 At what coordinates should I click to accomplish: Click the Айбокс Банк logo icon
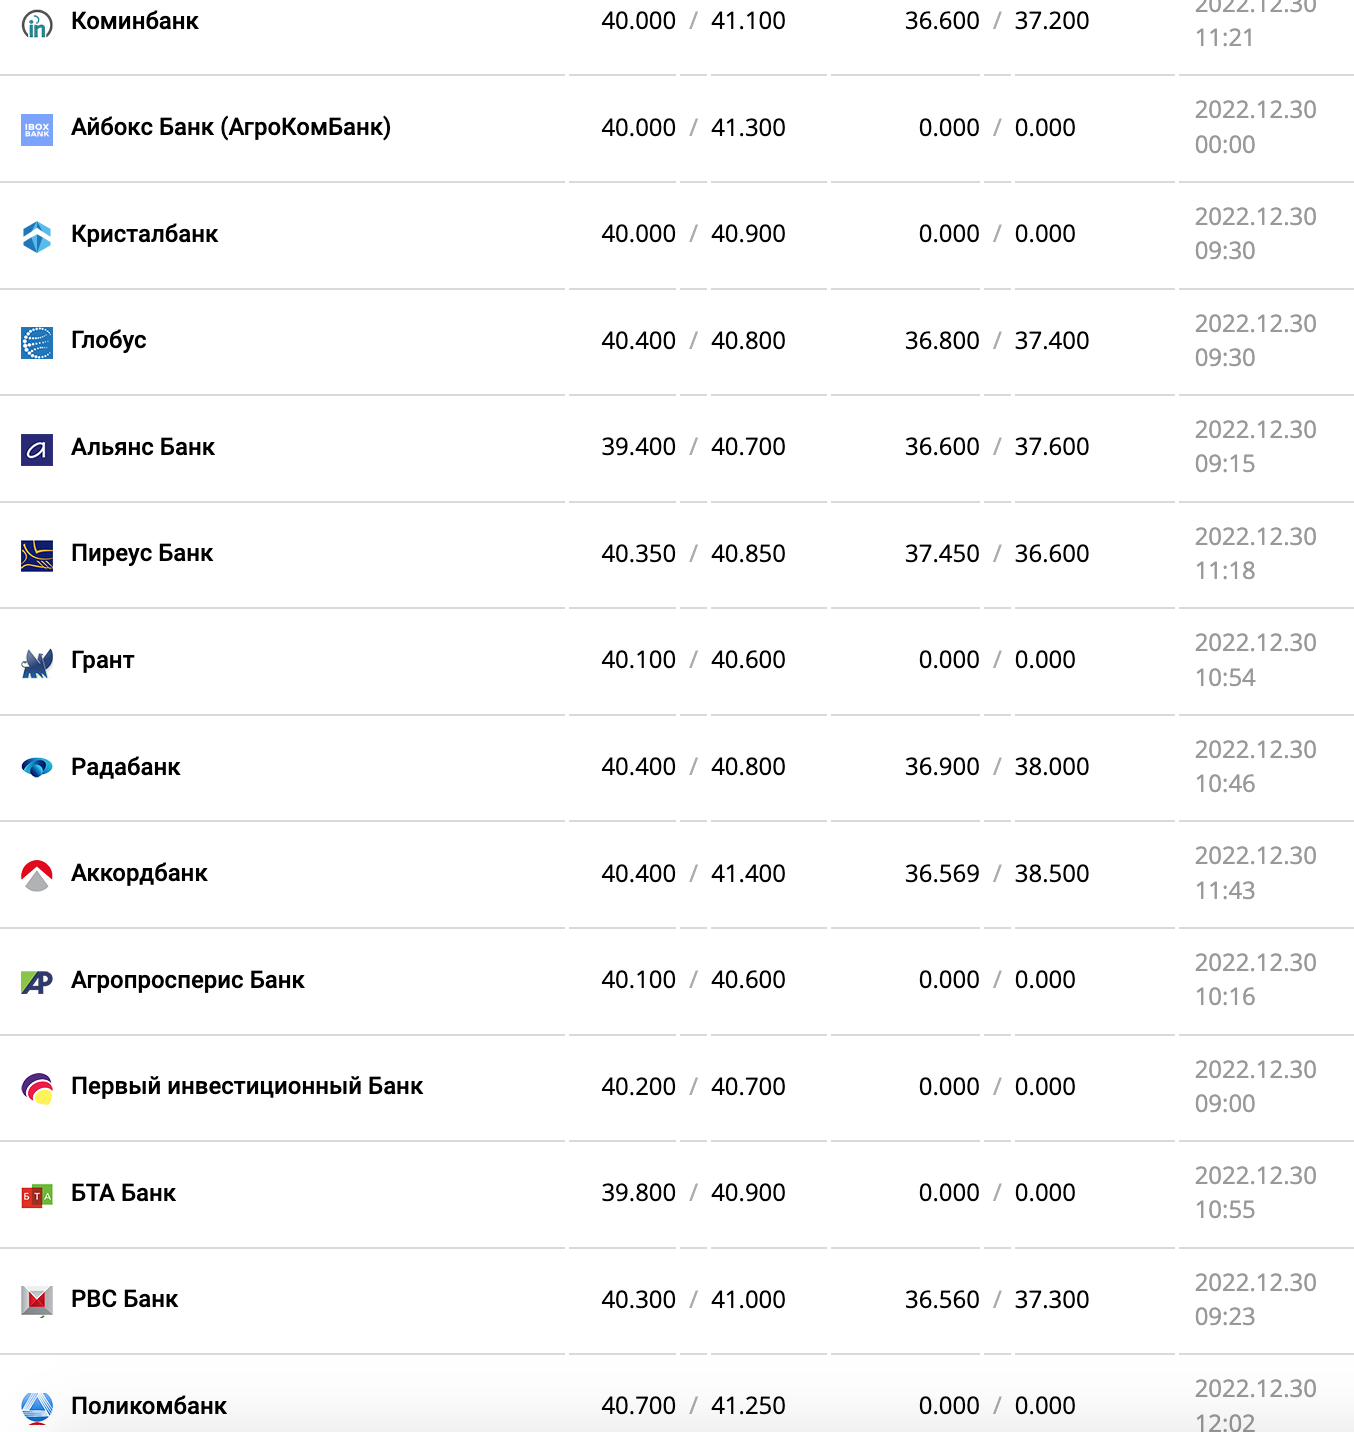pyautogui.click(x=37, y=129)
